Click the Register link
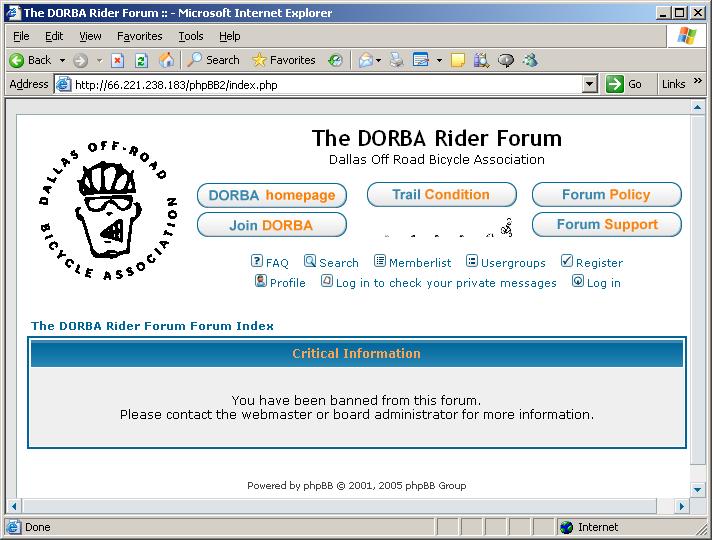This screenshot has height=540, width=712. (x=591, y=263)
